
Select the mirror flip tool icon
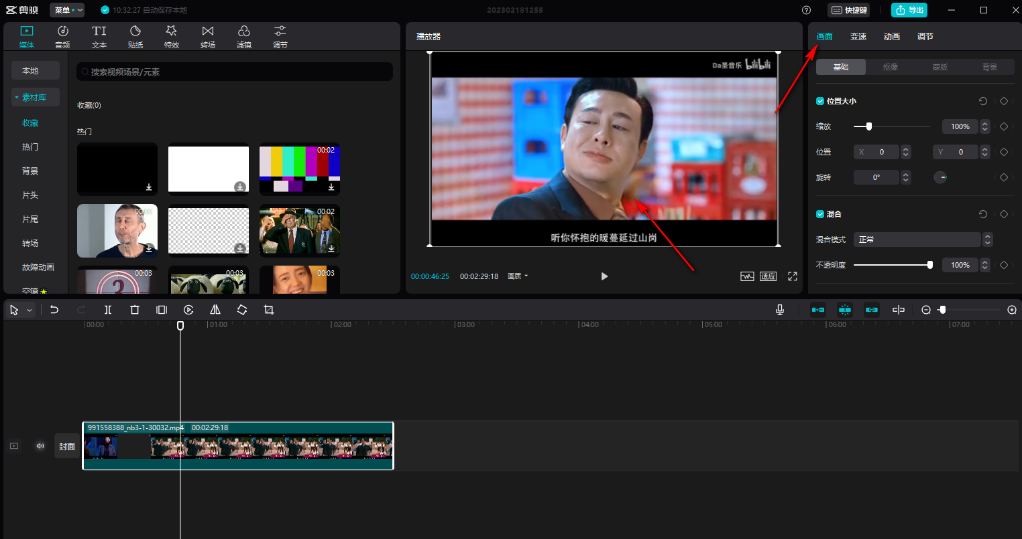tap(215, 310)
